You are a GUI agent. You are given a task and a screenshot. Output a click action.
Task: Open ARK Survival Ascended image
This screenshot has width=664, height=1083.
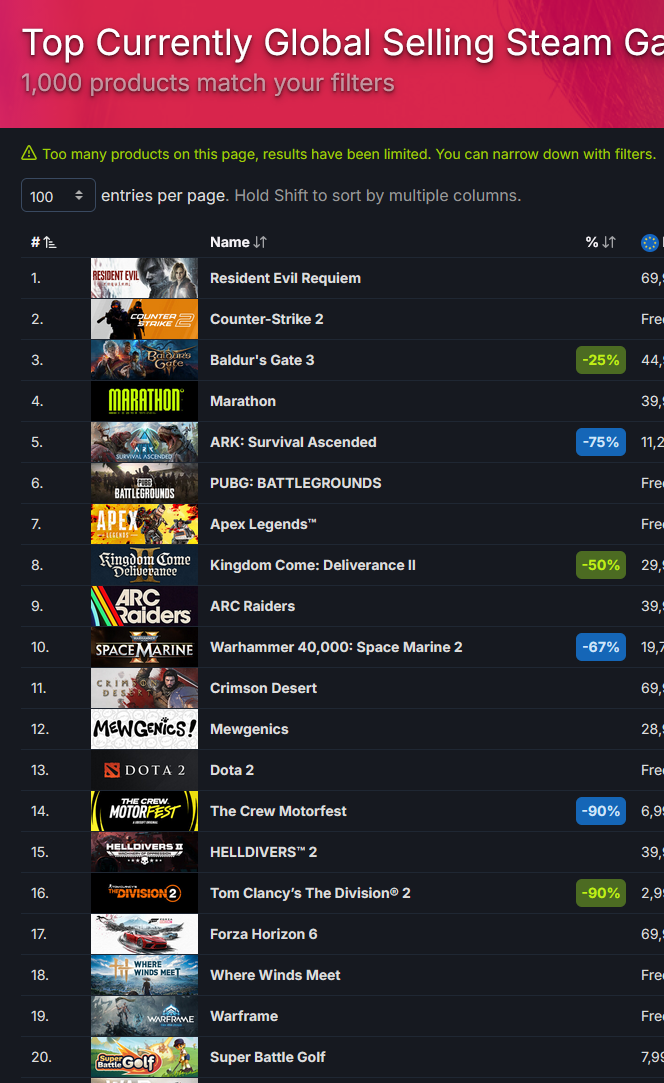click(144, 442)
